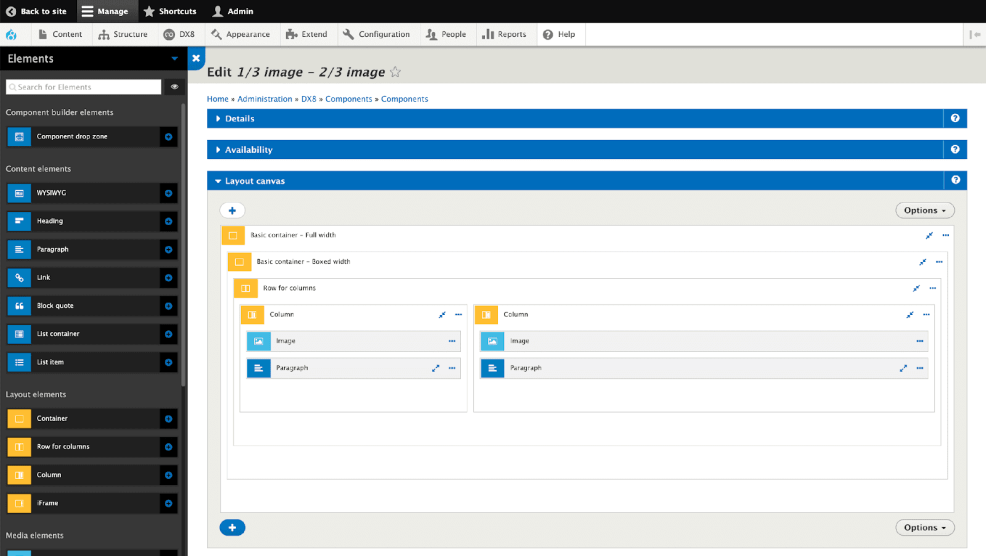Collapse the Row for columns element
986x556 pixels.
pyautogui.click(x=916, y=288)
